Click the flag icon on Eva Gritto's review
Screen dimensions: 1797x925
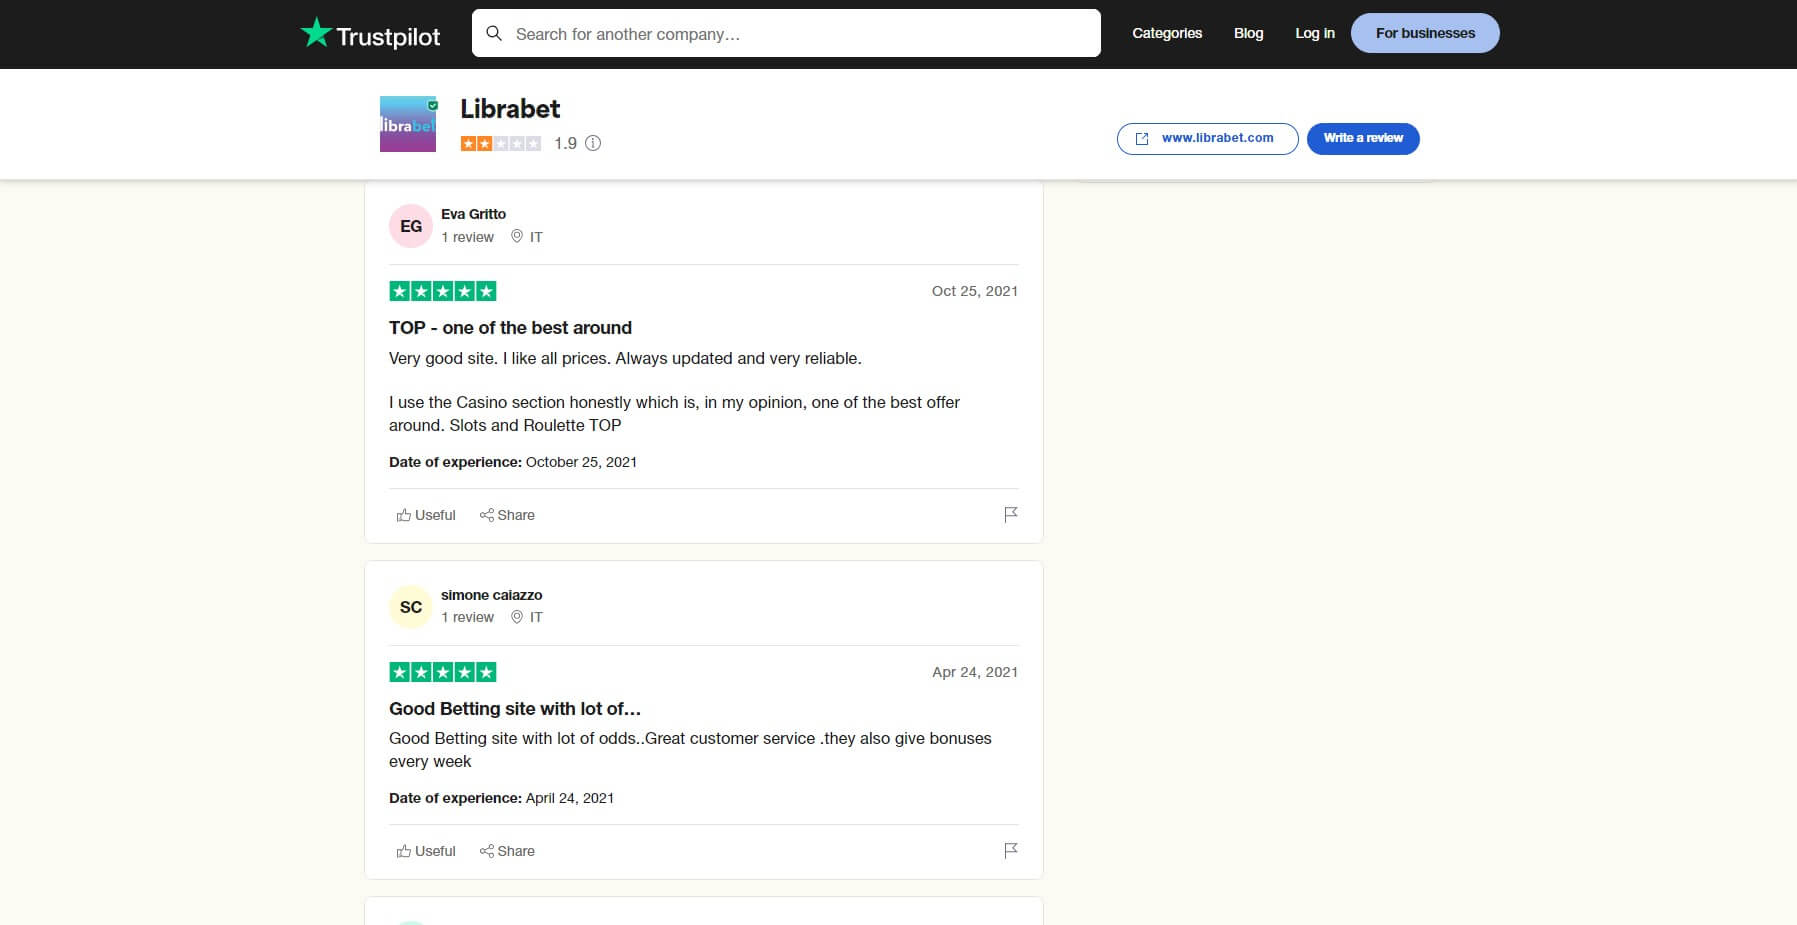1010,513
